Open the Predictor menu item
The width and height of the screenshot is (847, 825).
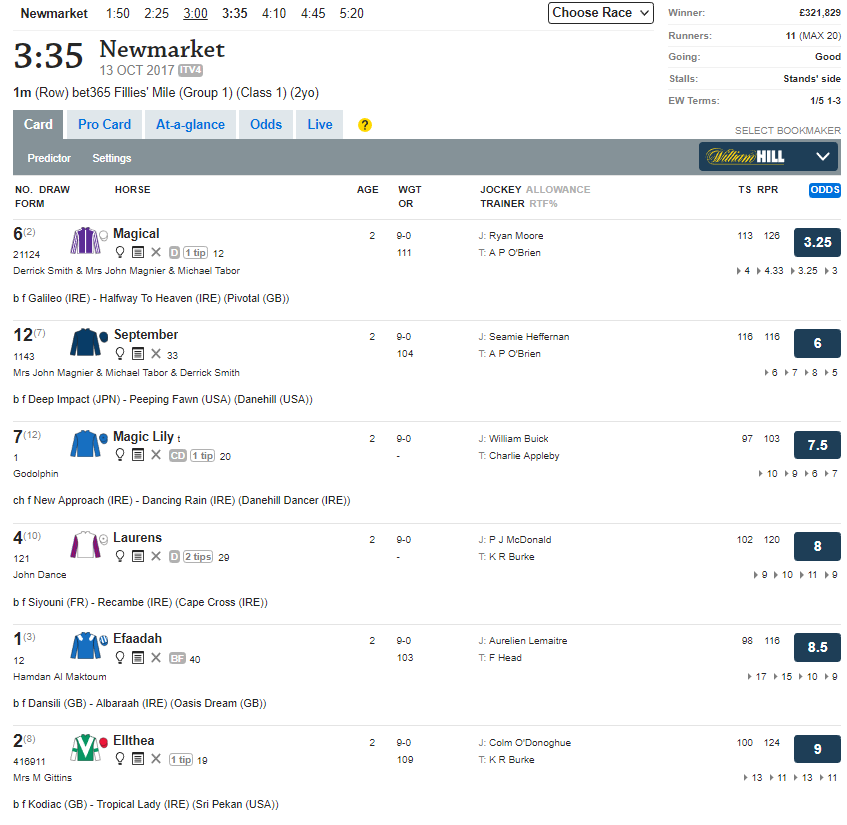(49, 158)
